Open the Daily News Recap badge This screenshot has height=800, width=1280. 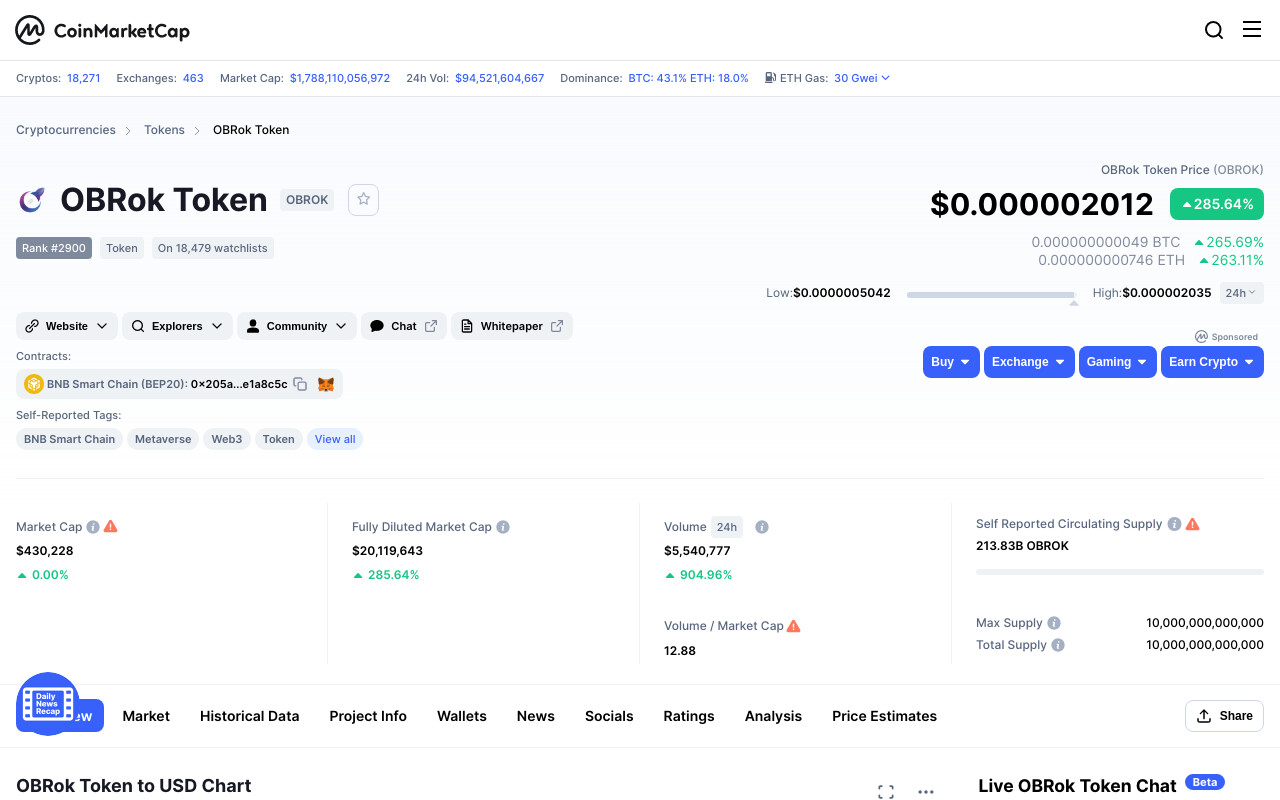coord(48,703)
